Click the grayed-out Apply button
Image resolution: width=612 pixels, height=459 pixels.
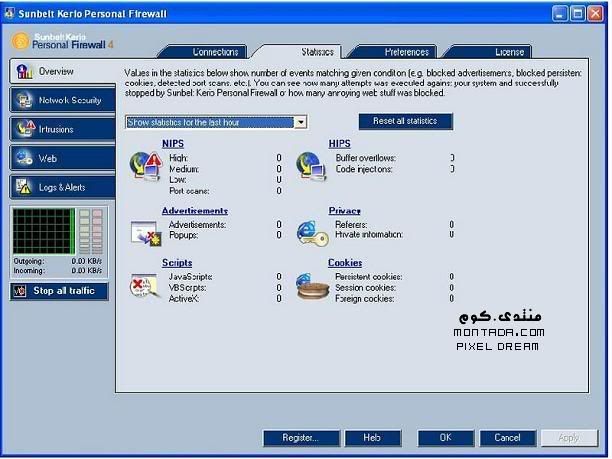[569, 438]
